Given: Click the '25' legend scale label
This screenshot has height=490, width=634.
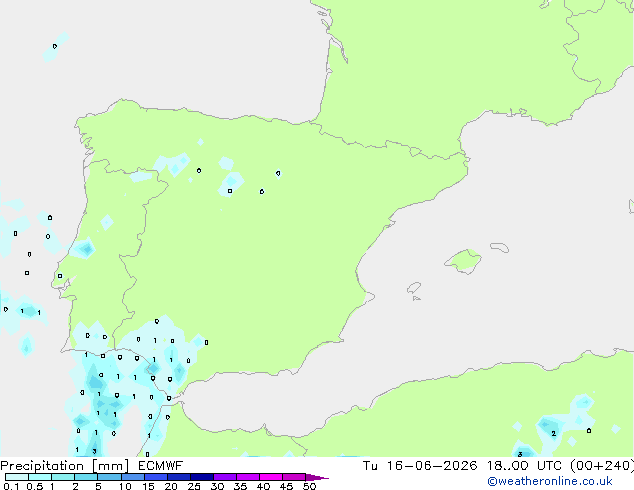Looking at the screenshot, I should point(194,486).
